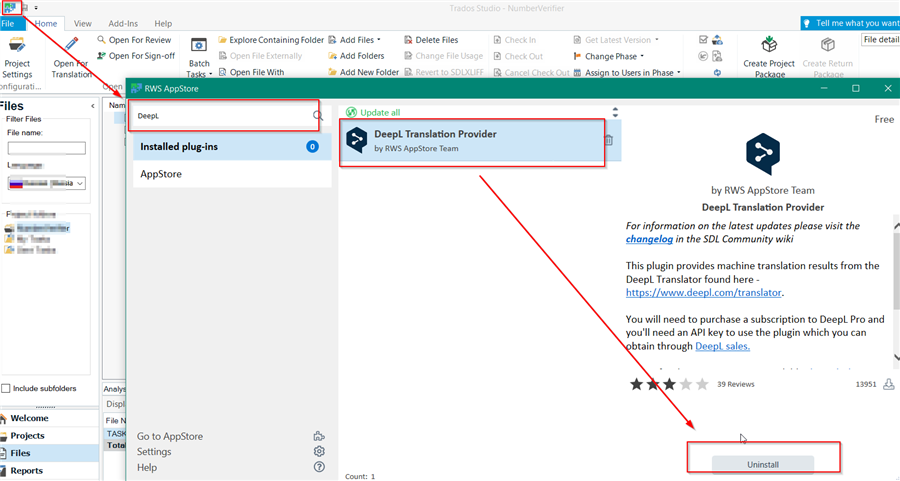Click the Tell me what you want box
The width and height of the screenshot is (900, 481).
click(851, 24)
